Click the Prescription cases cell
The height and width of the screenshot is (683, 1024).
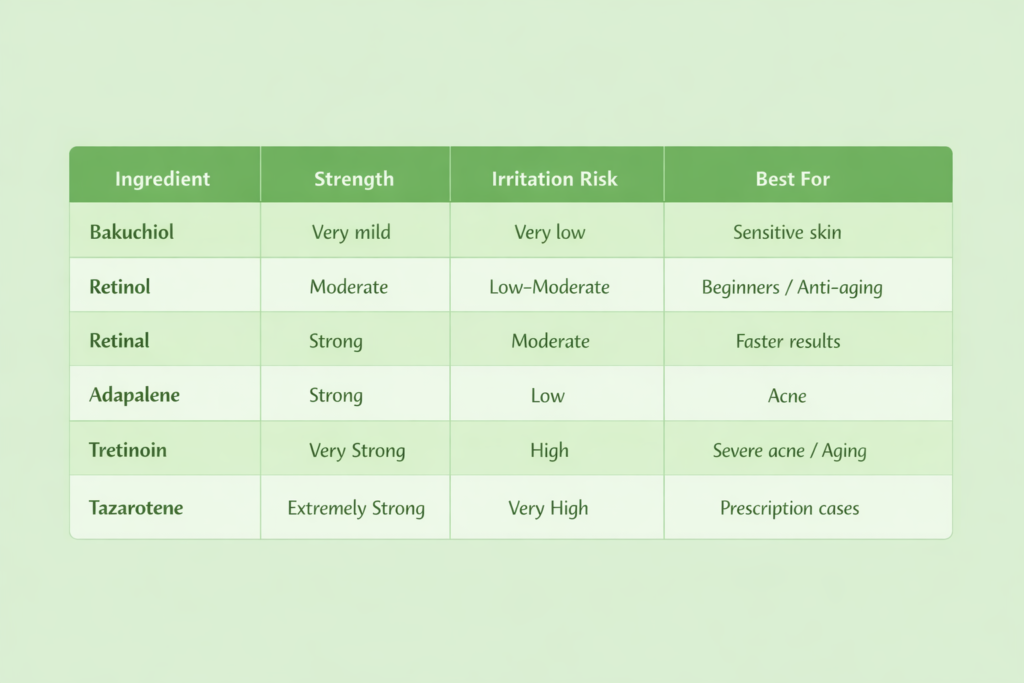789,508
